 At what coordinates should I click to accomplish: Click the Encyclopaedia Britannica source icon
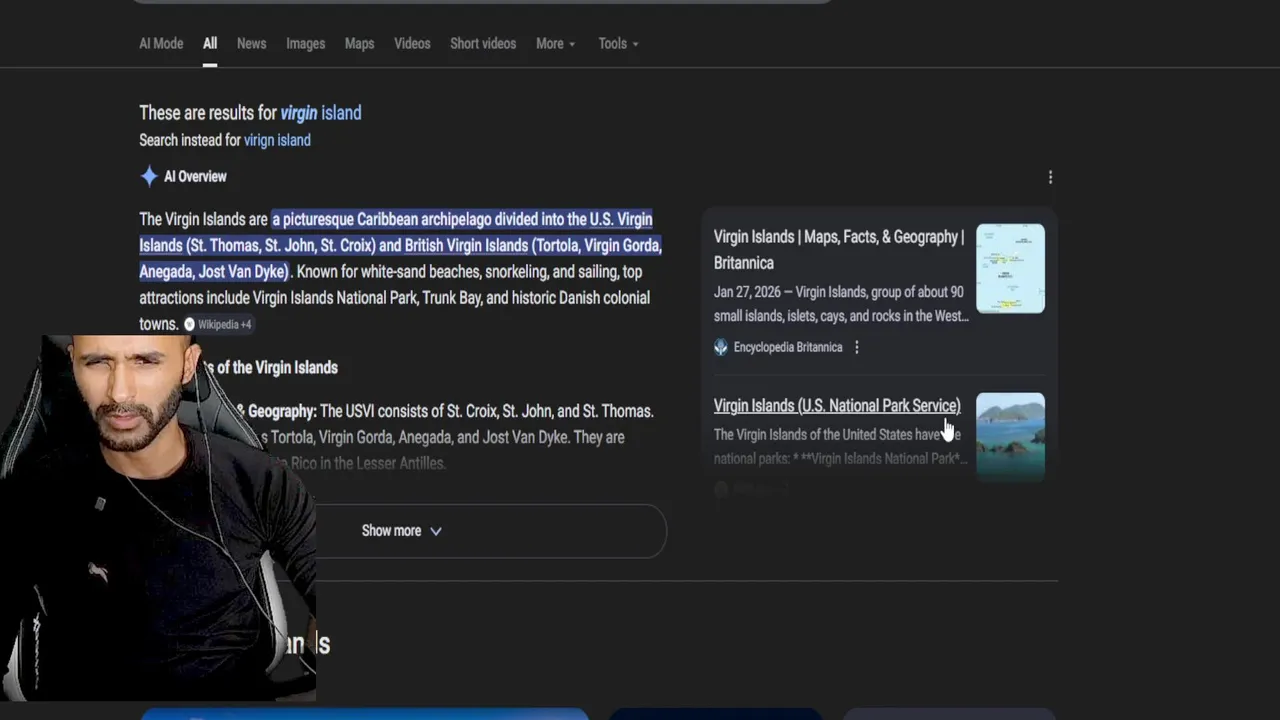point(720,347)
